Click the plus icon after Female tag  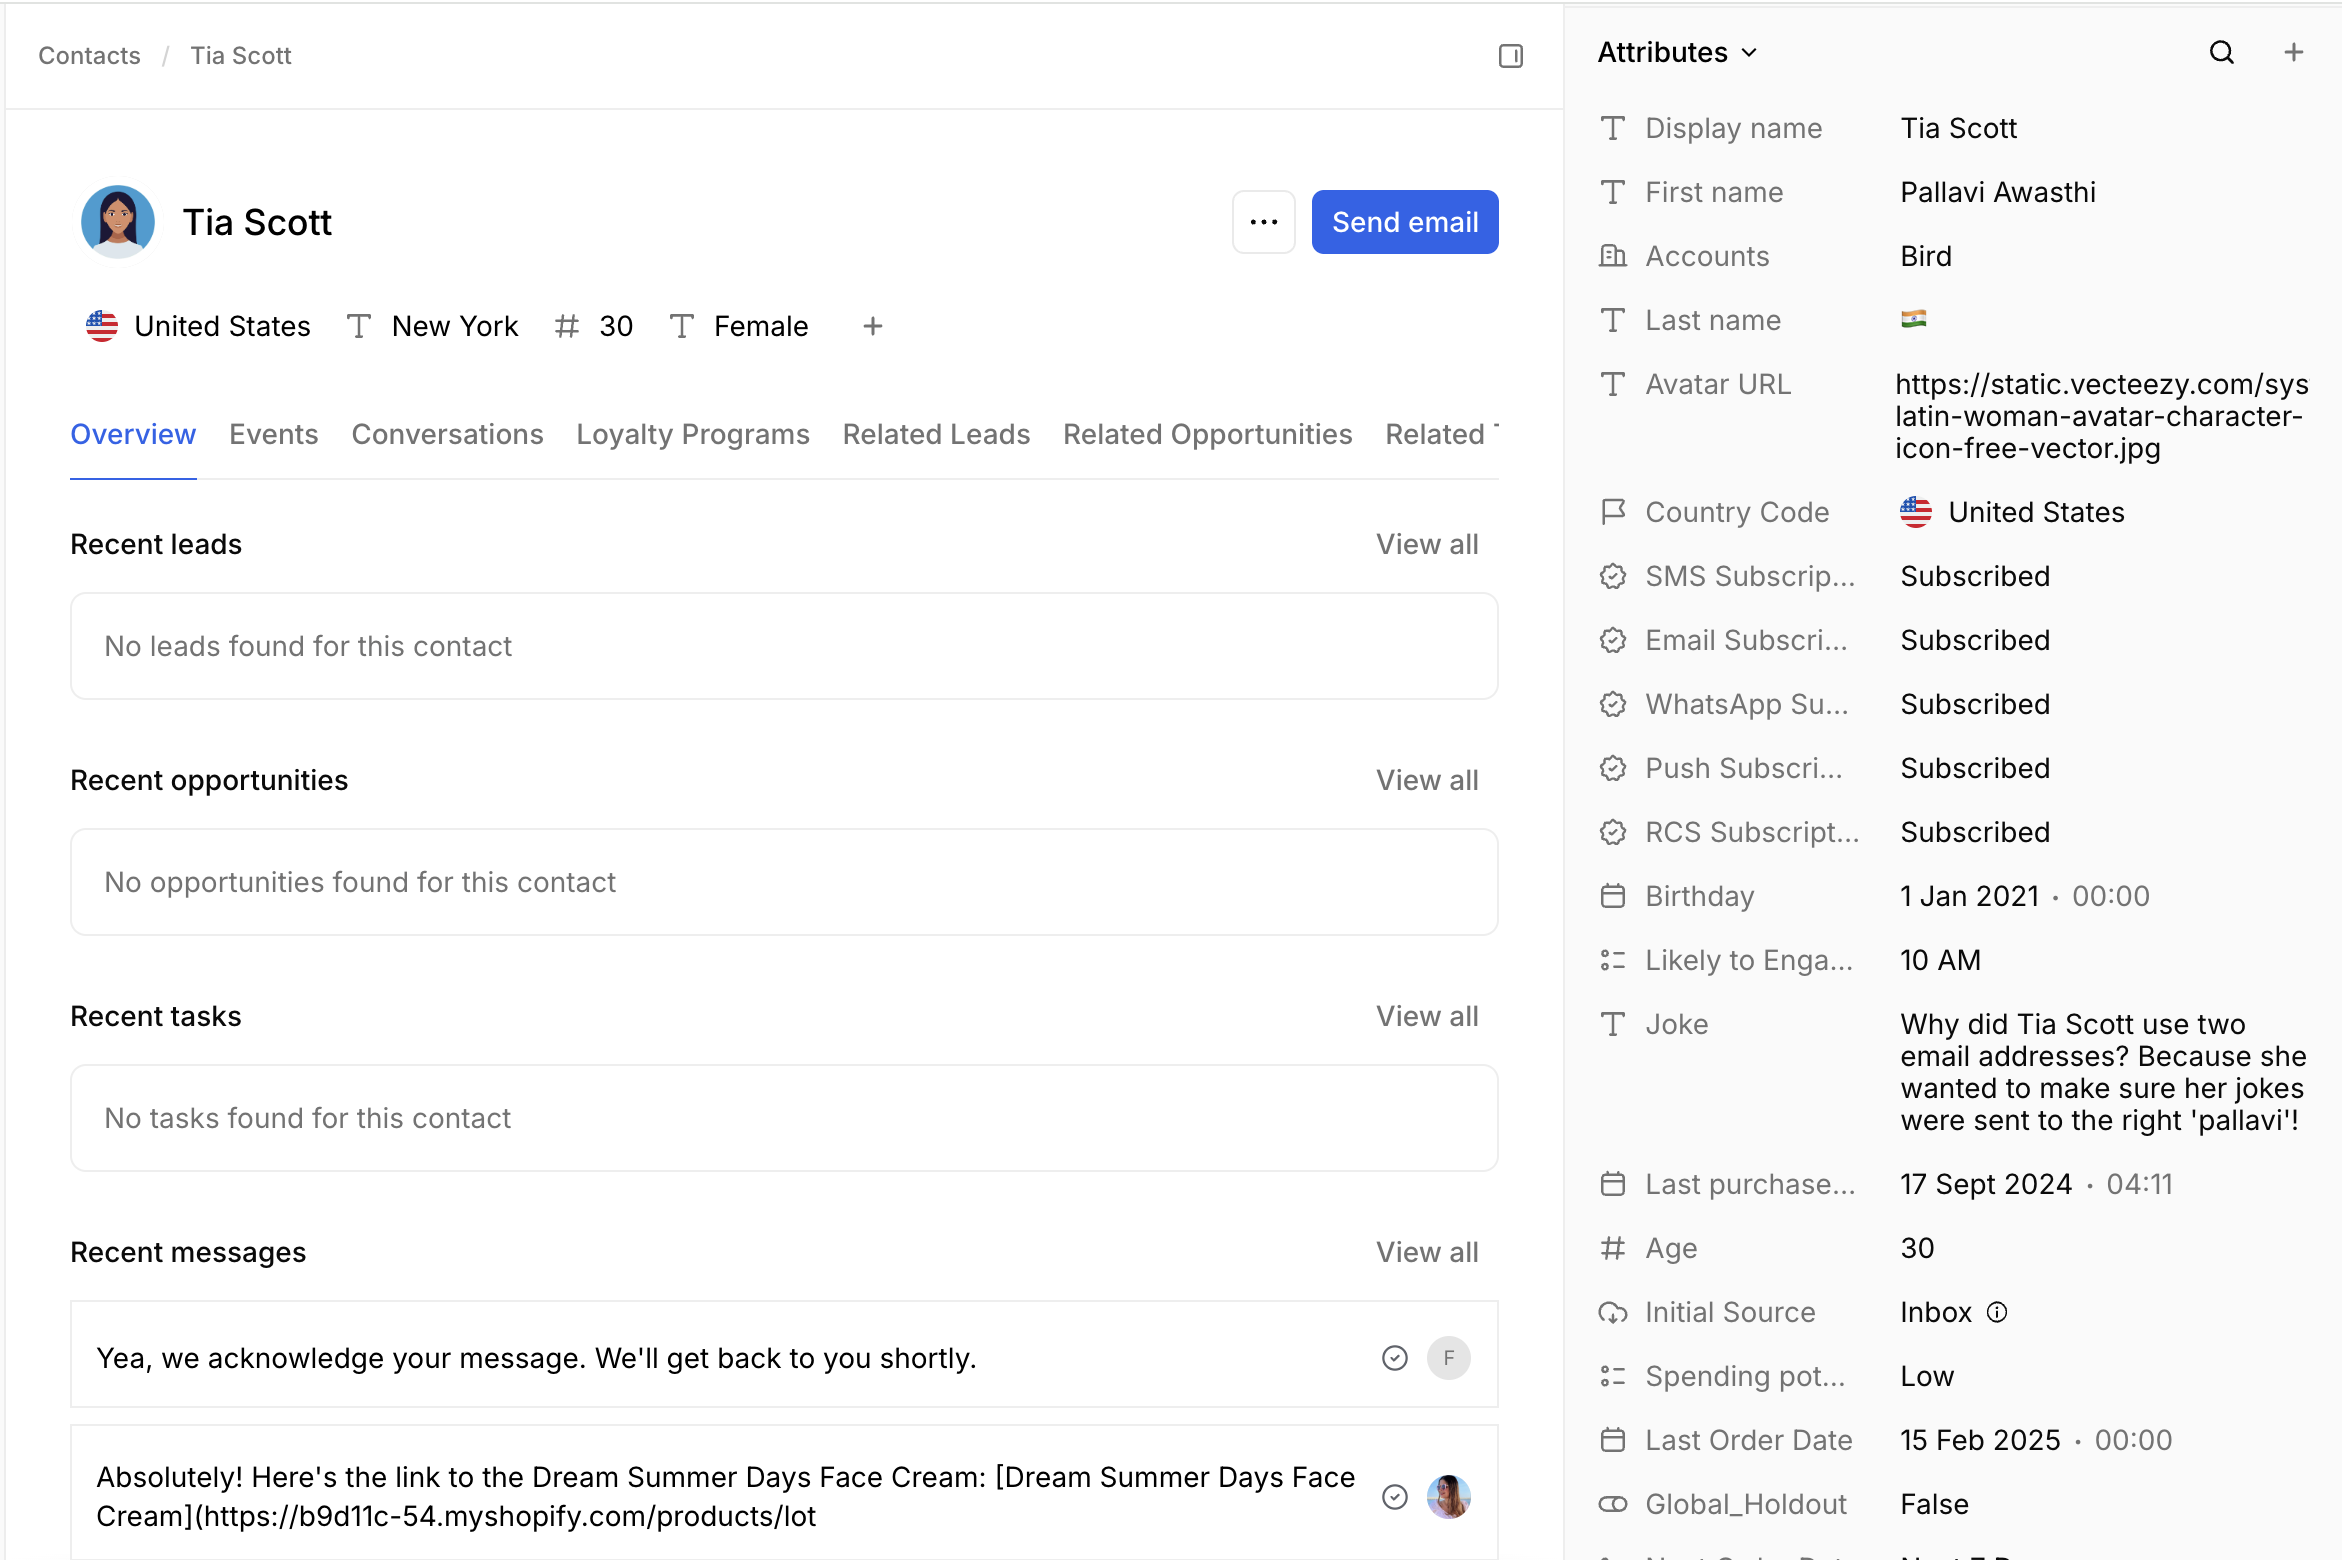872,326
